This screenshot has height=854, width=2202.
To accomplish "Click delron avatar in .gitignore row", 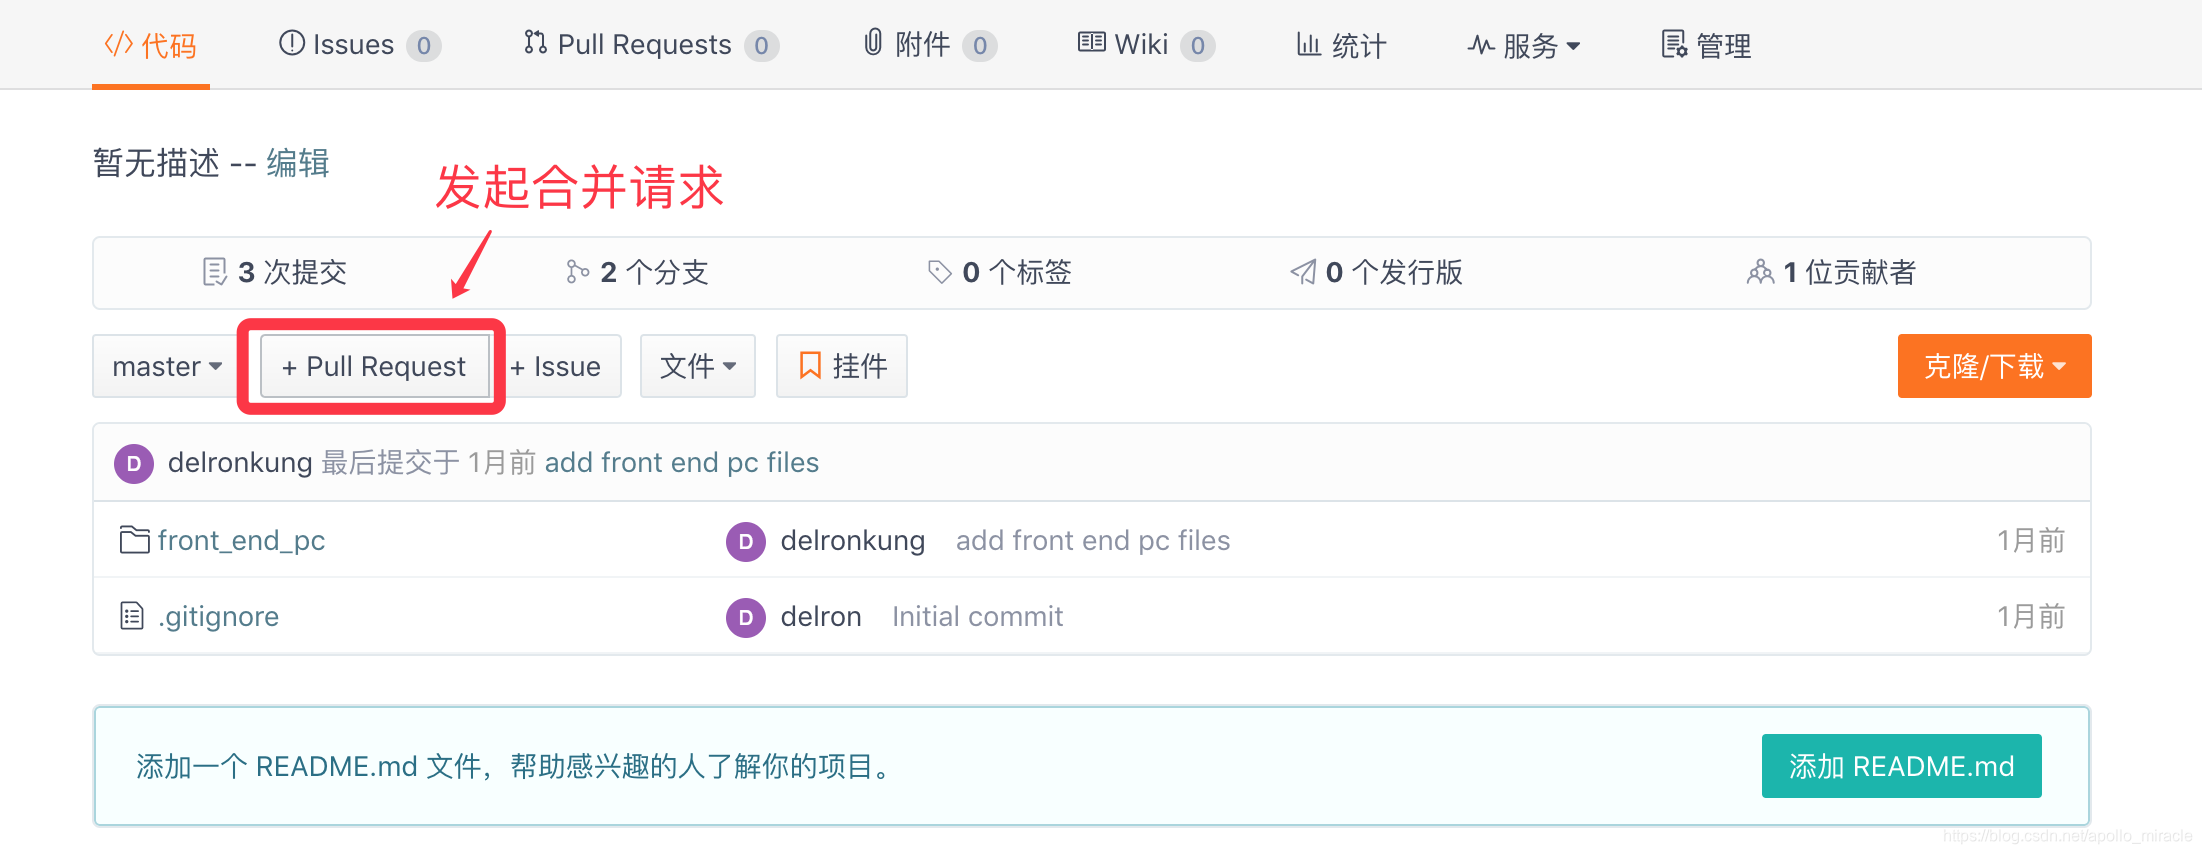I will pos(745,618).
